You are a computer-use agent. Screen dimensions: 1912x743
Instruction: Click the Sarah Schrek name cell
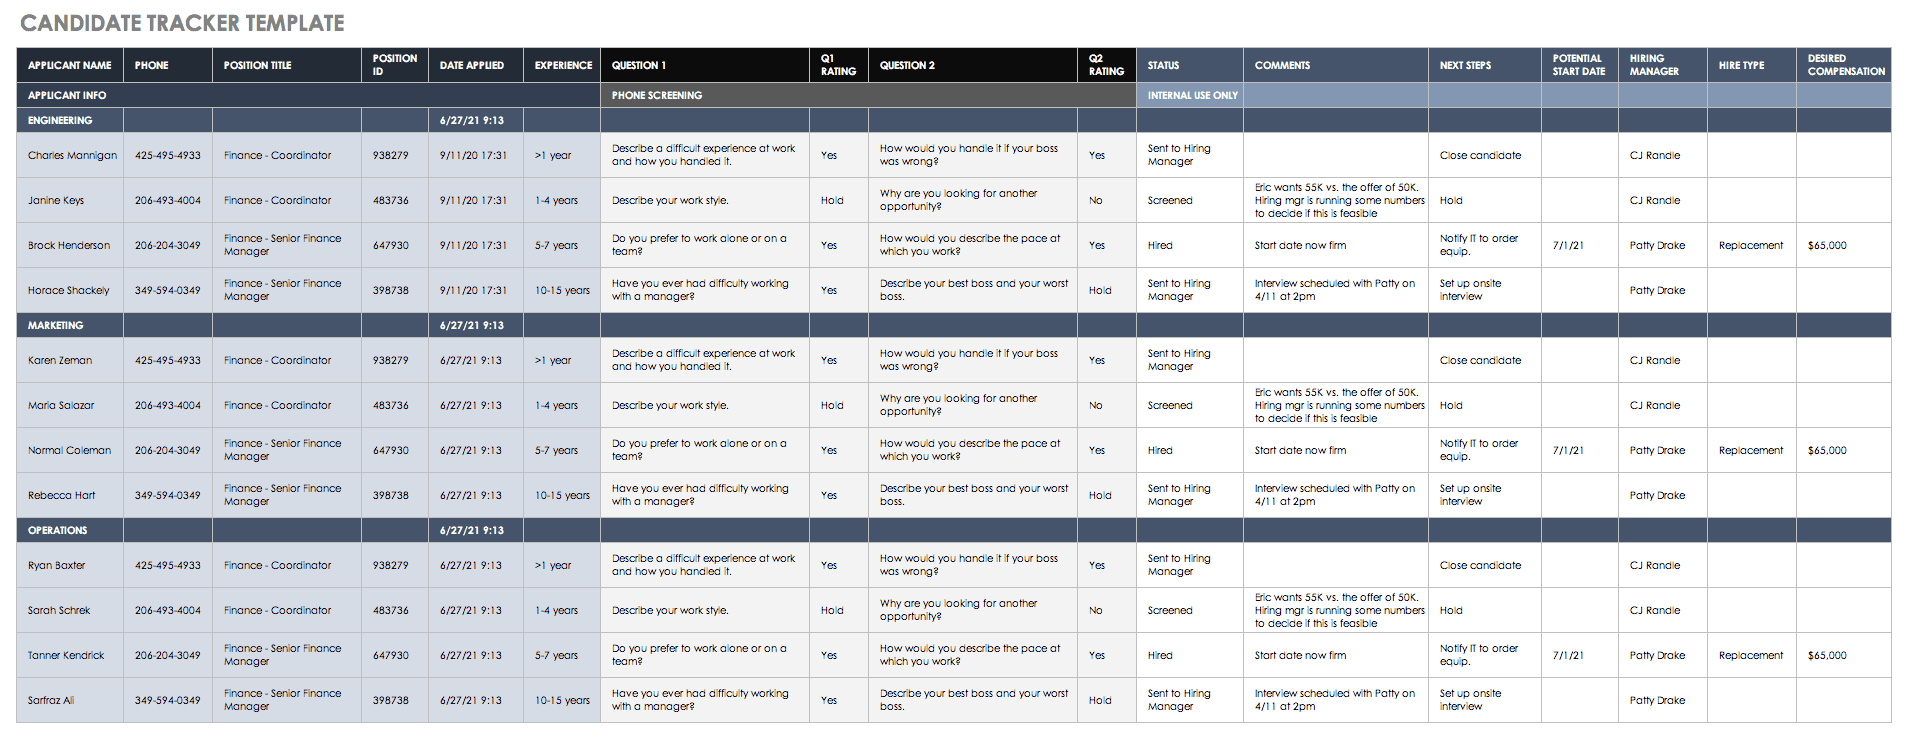59,610
